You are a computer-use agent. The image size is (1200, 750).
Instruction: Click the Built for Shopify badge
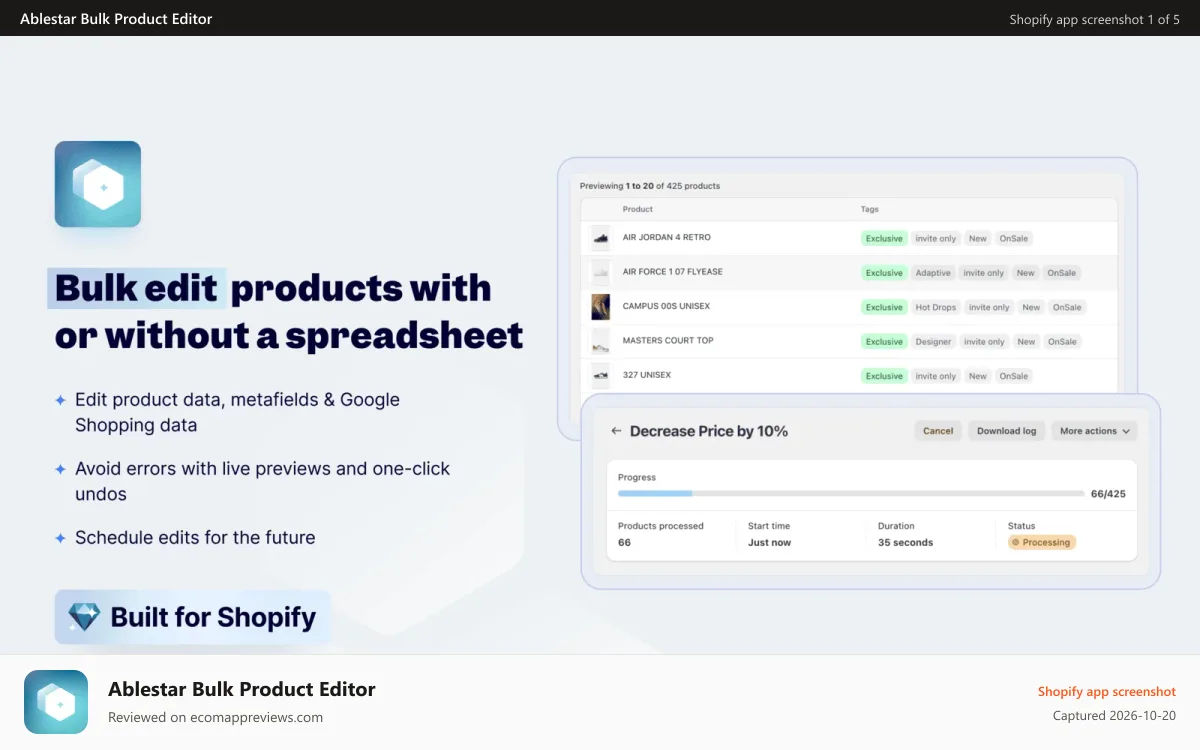(192, 617)
